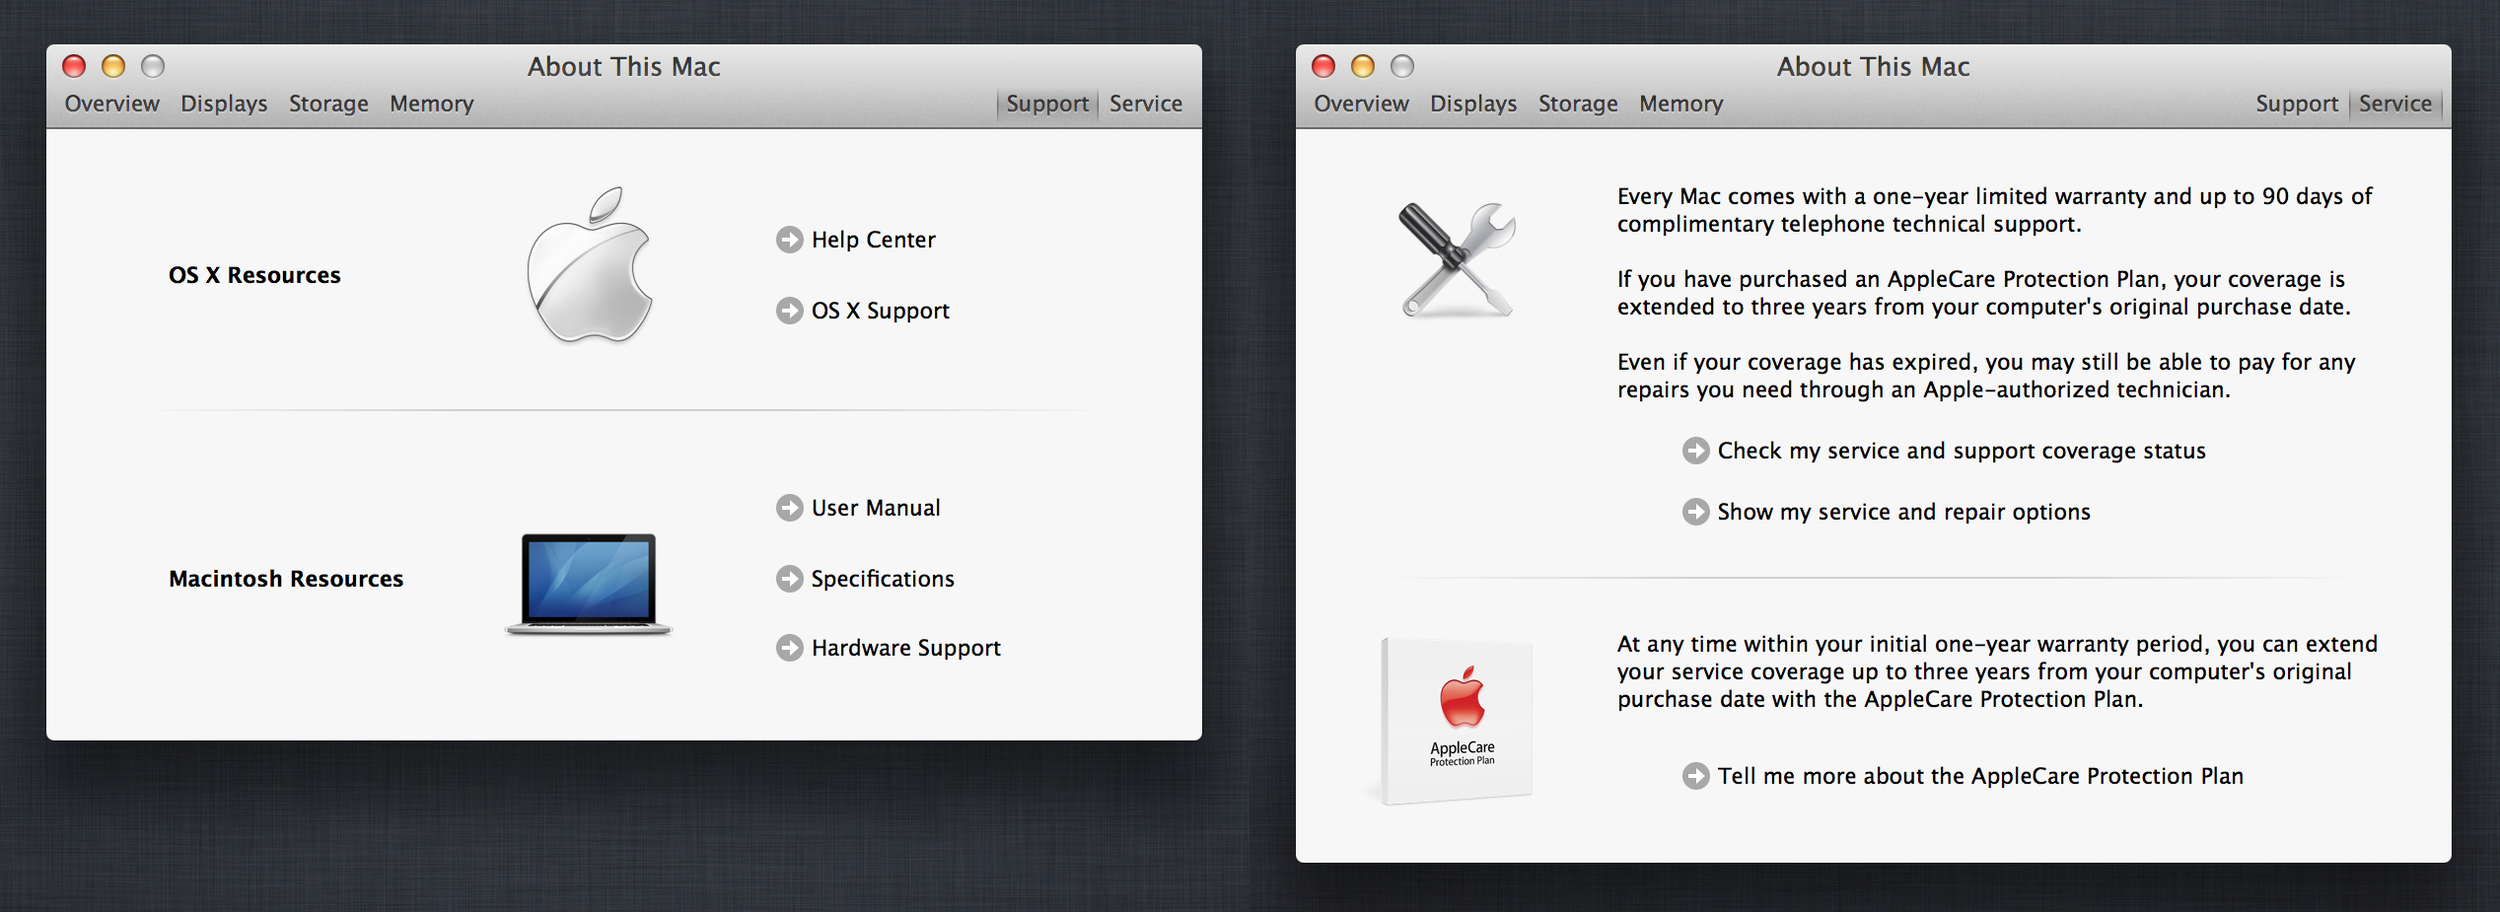The height and width of the screenshot is (912, 2500).
Task: Click the arrow icon beside Help Center
Action: (789, 240)
